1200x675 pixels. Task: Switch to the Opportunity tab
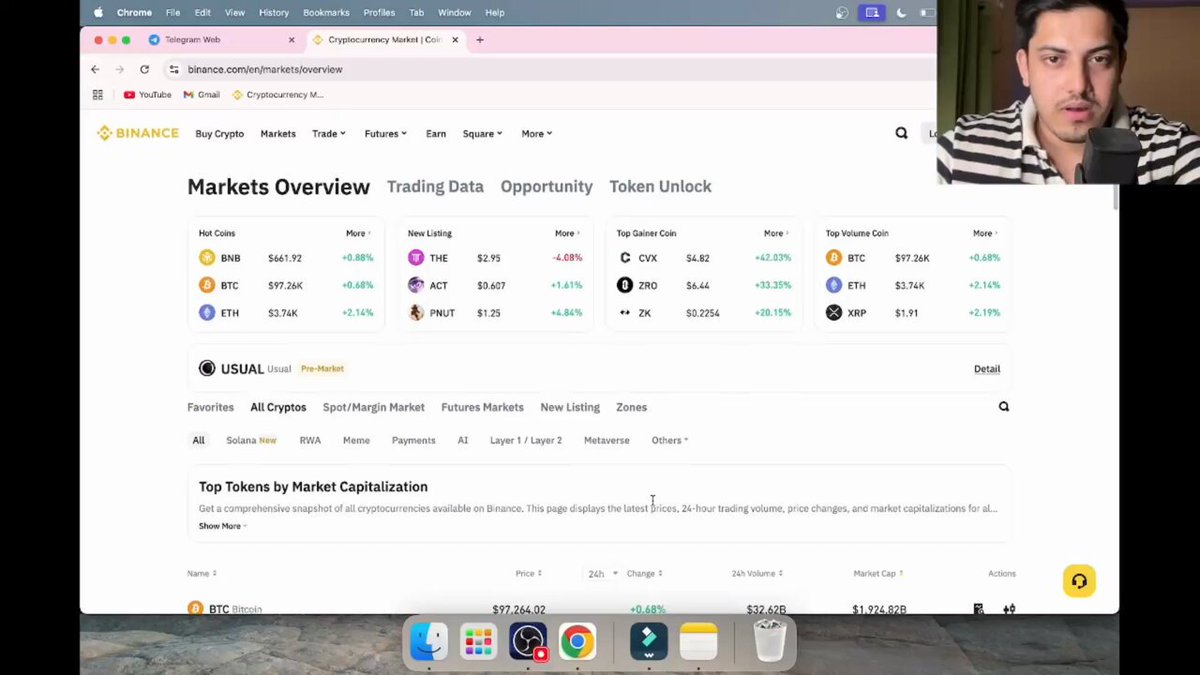pos(546,186)
